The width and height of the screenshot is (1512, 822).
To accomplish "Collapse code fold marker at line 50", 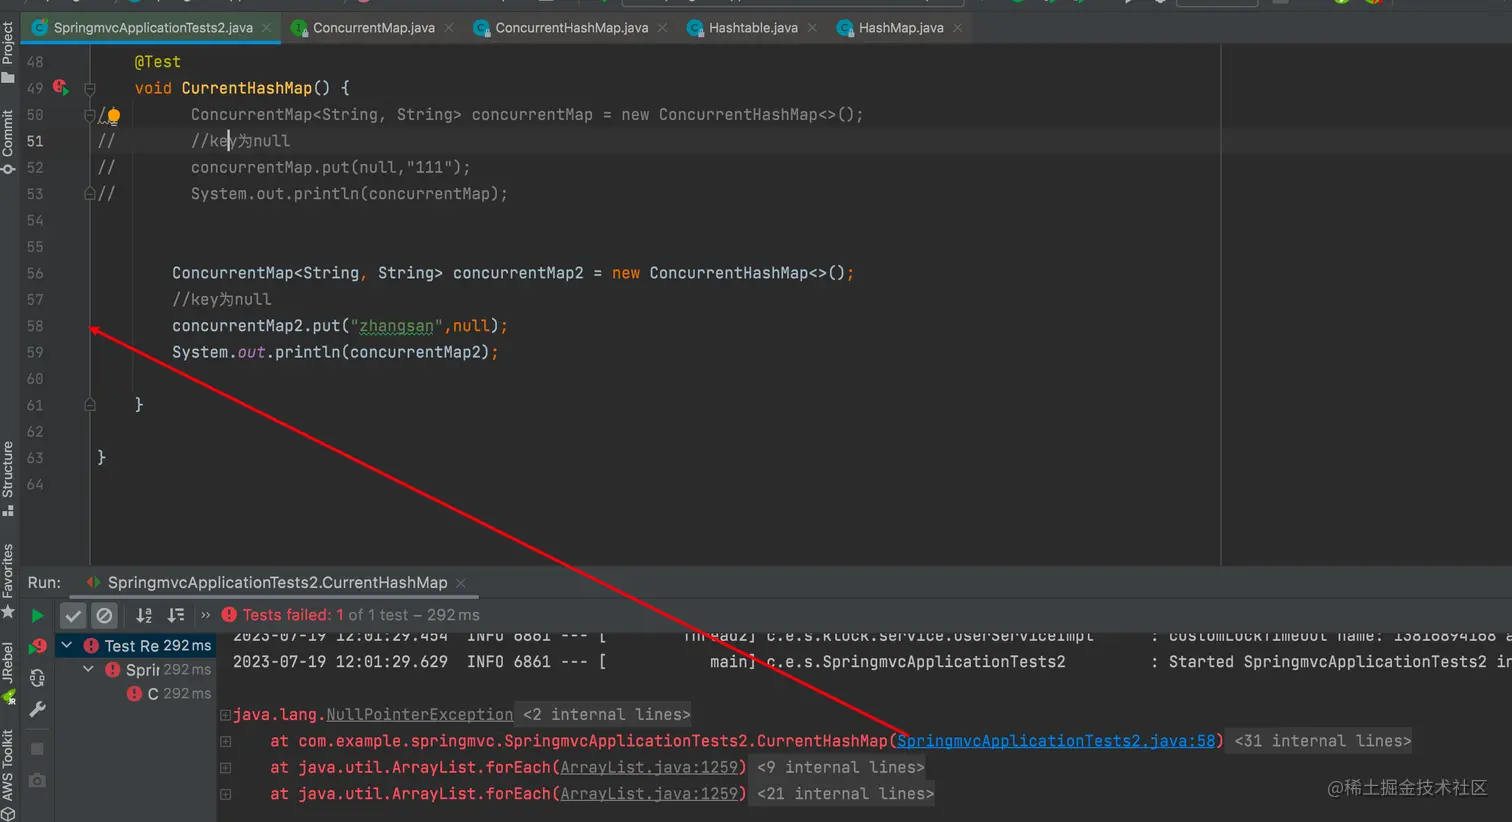I will tap(89, 115).
